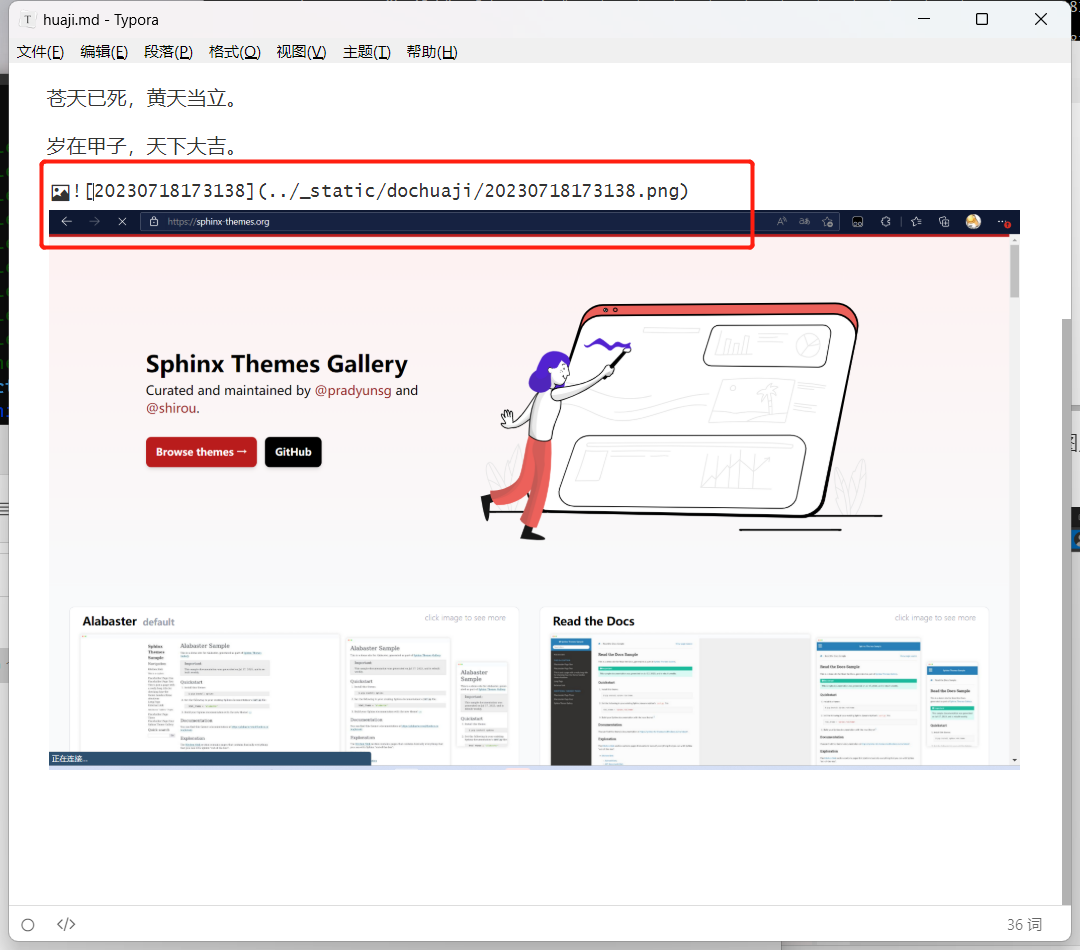Click the Alabaster theme title

click(110, 621)
